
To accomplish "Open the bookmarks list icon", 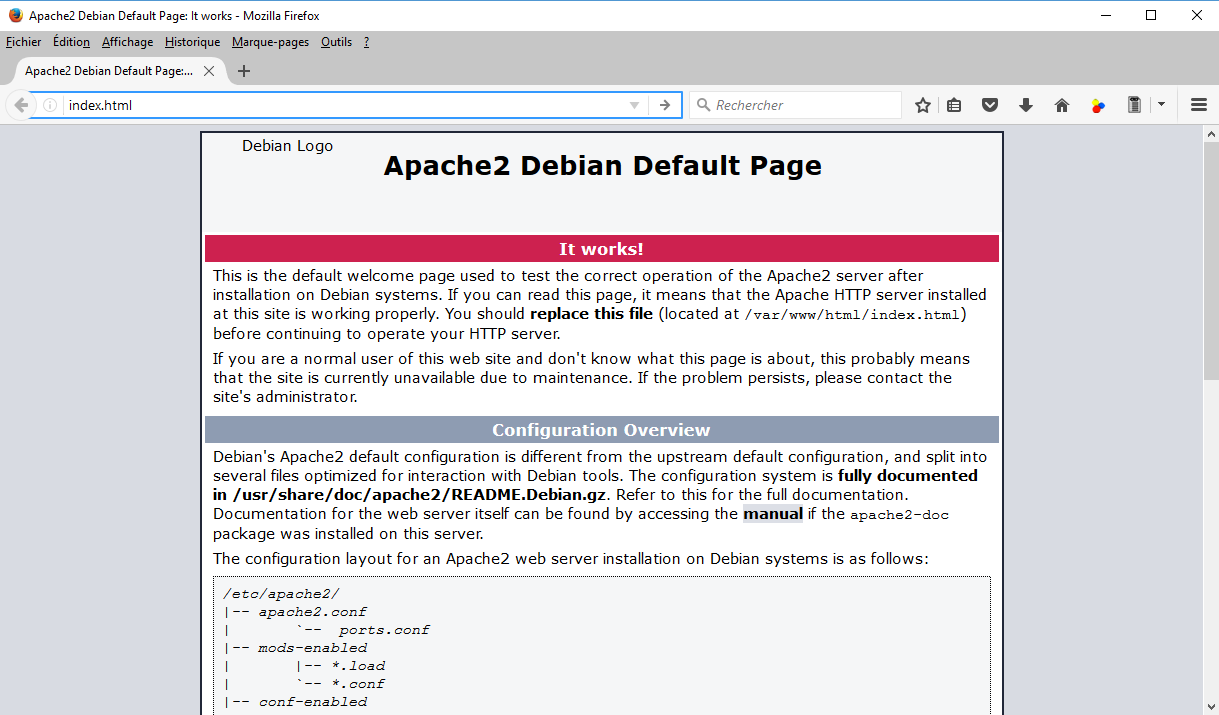I will coord(954,105).
